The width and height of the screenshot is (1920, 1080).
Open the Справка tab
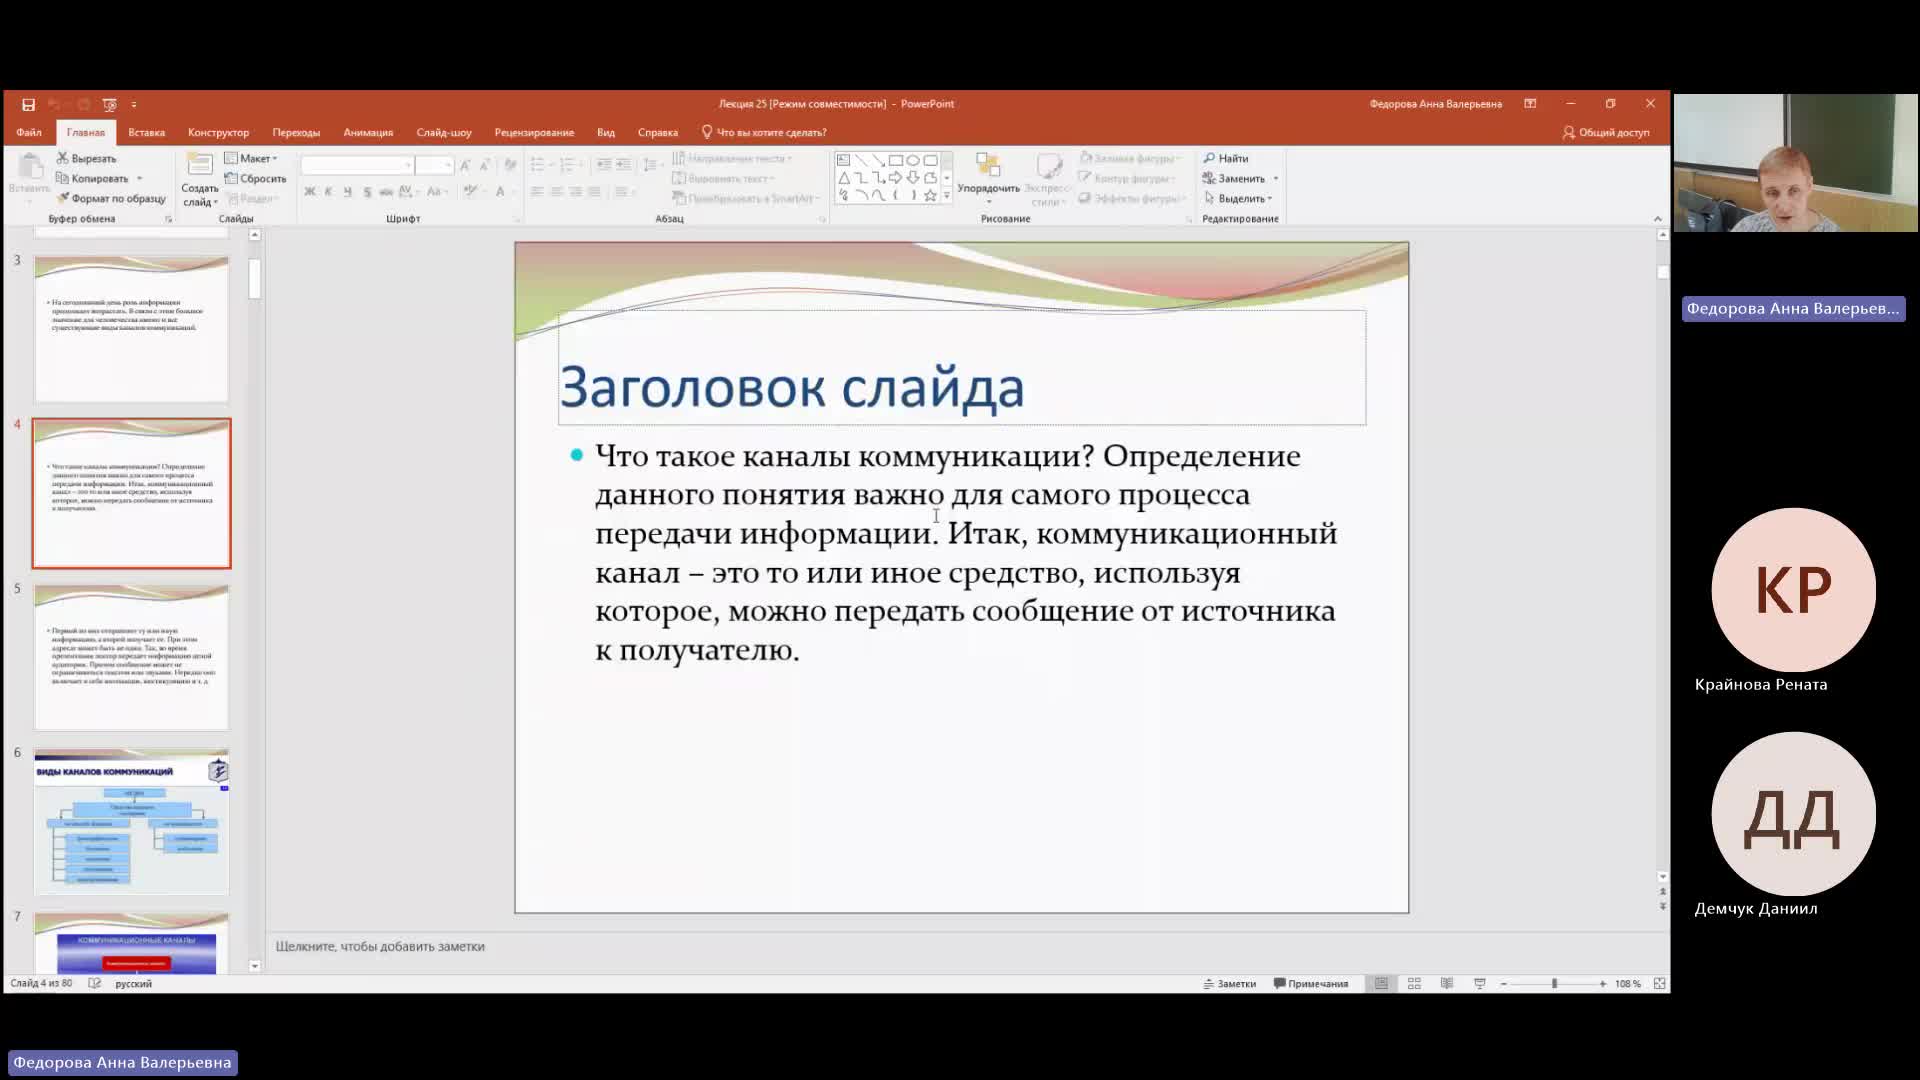coord(658,132)
